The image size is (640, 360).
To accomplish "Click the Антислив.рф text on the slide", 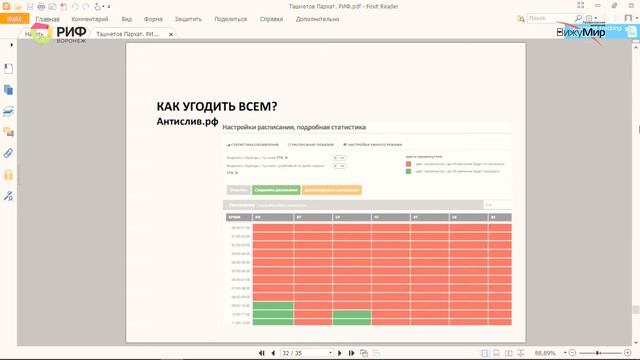I will 187,122.
